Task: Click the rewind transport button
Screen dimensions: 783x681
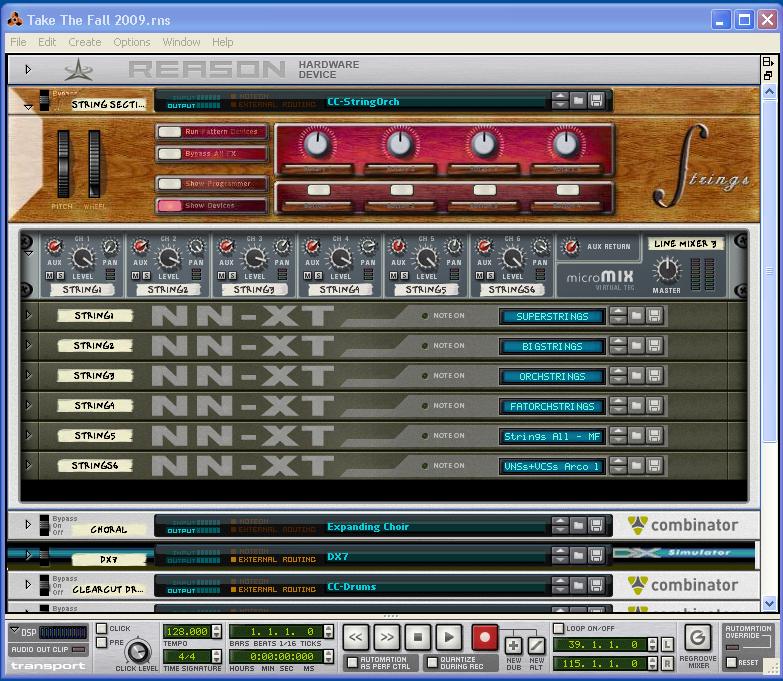Action: 356,637
